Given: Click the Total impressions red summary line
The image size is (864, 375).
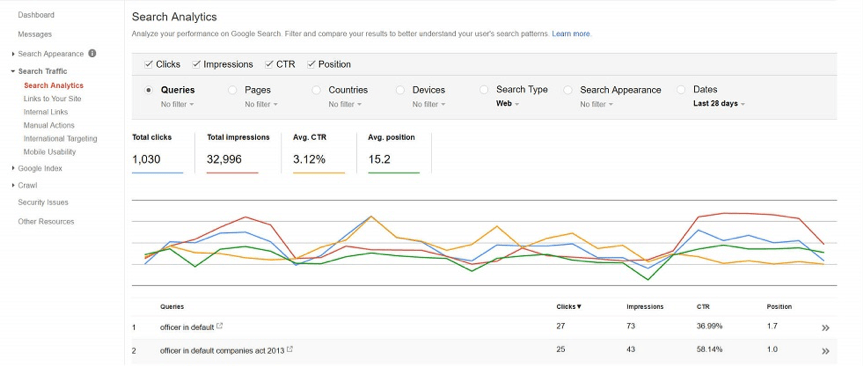Looking at the screenshot, I should click(x=232, y=173).
